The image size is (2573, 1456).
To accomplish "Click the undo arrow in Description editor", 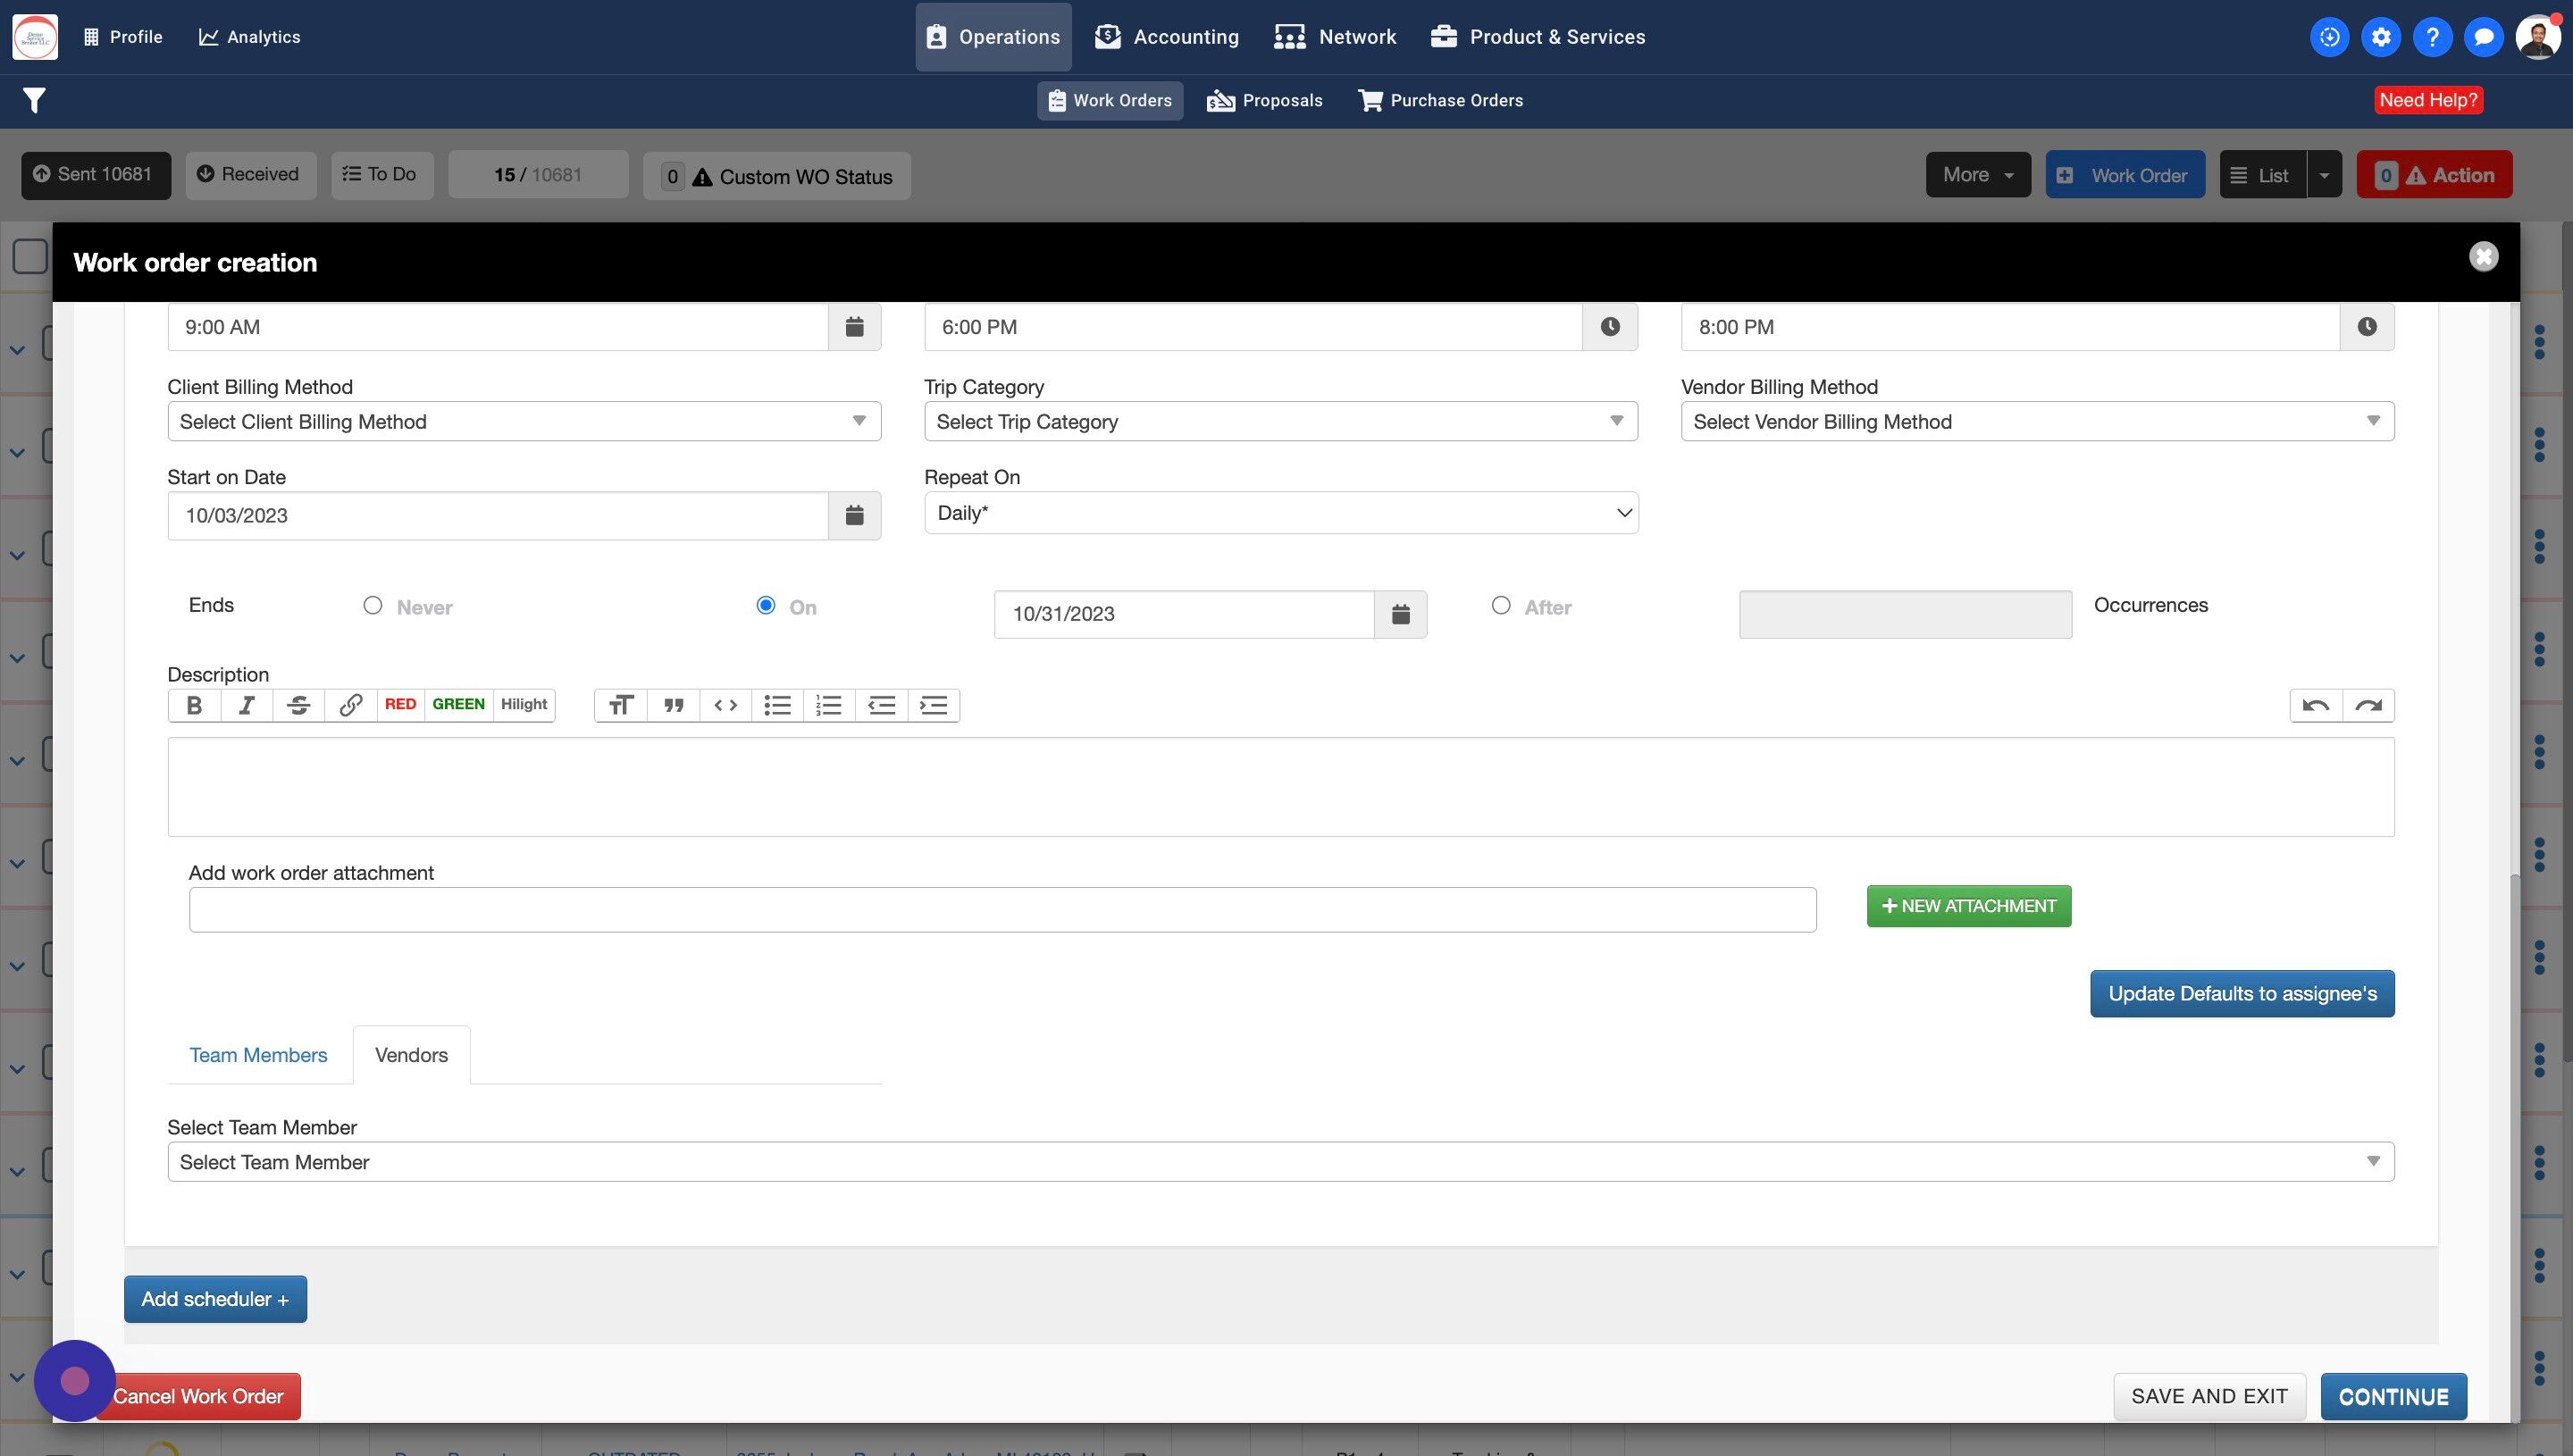I will 2315,705.
